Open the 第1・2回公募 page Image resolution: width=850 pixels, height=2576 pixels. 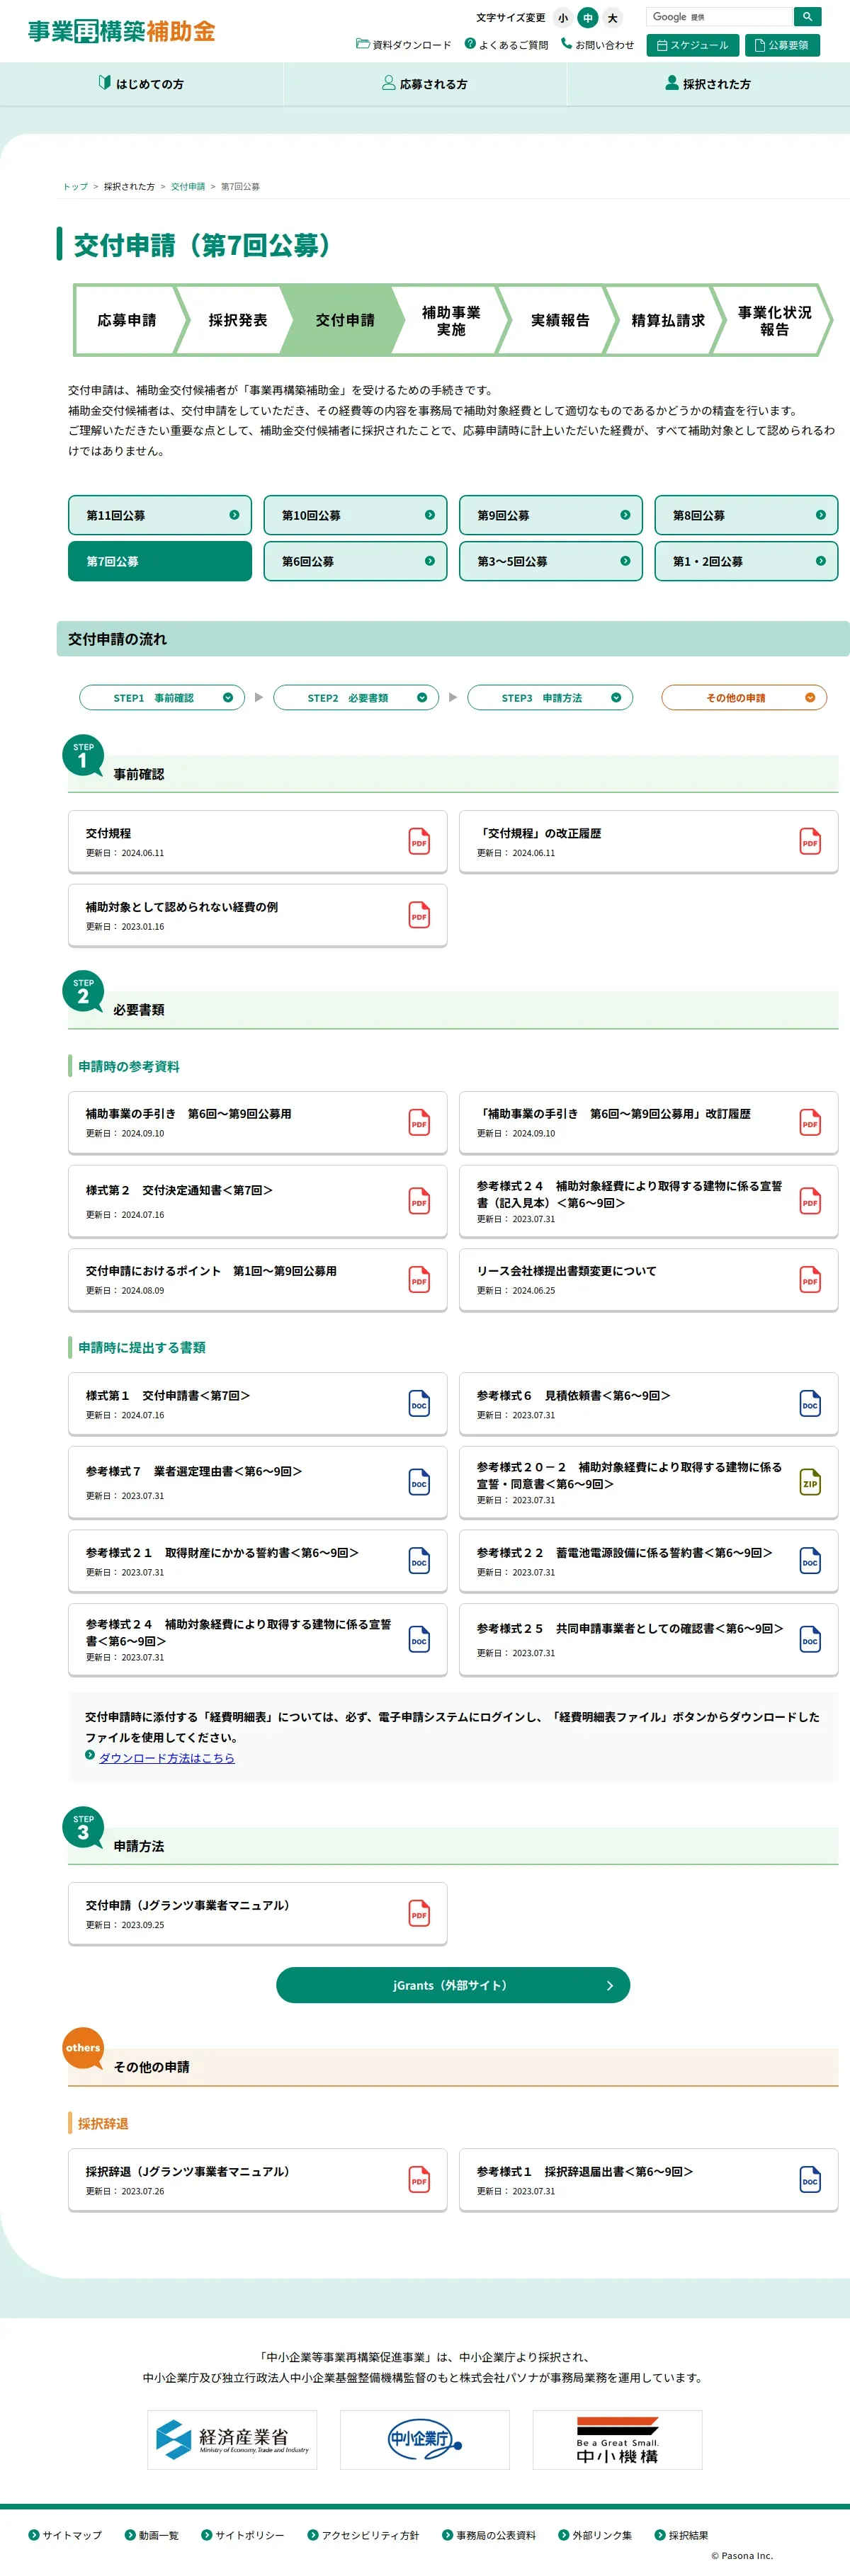point(746,561)
